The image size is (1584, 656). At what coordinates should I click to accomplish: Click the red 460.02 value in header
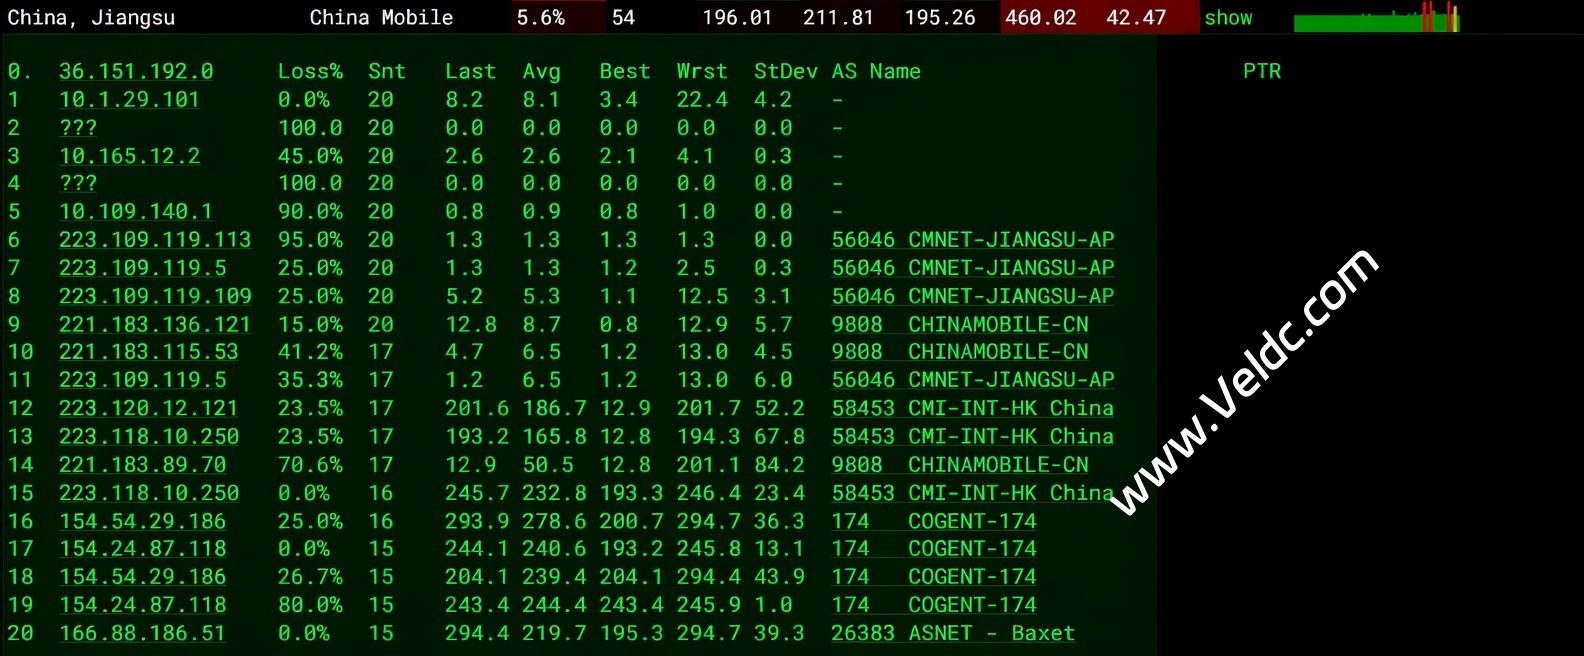click(1040, 18)
